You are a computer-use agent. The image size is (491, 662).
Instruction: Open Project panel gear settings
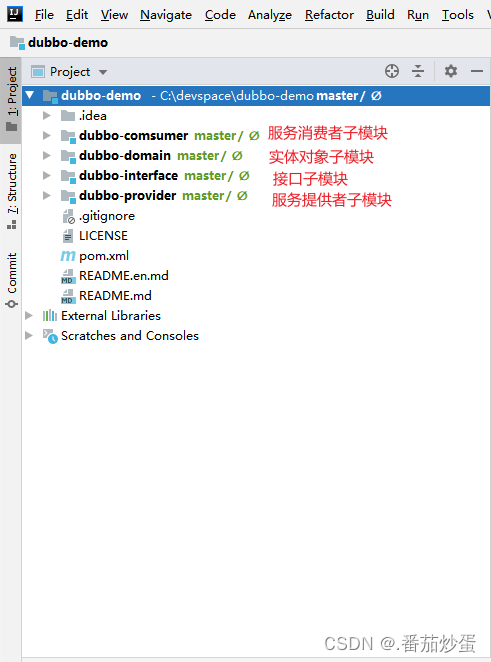(451, 71)
